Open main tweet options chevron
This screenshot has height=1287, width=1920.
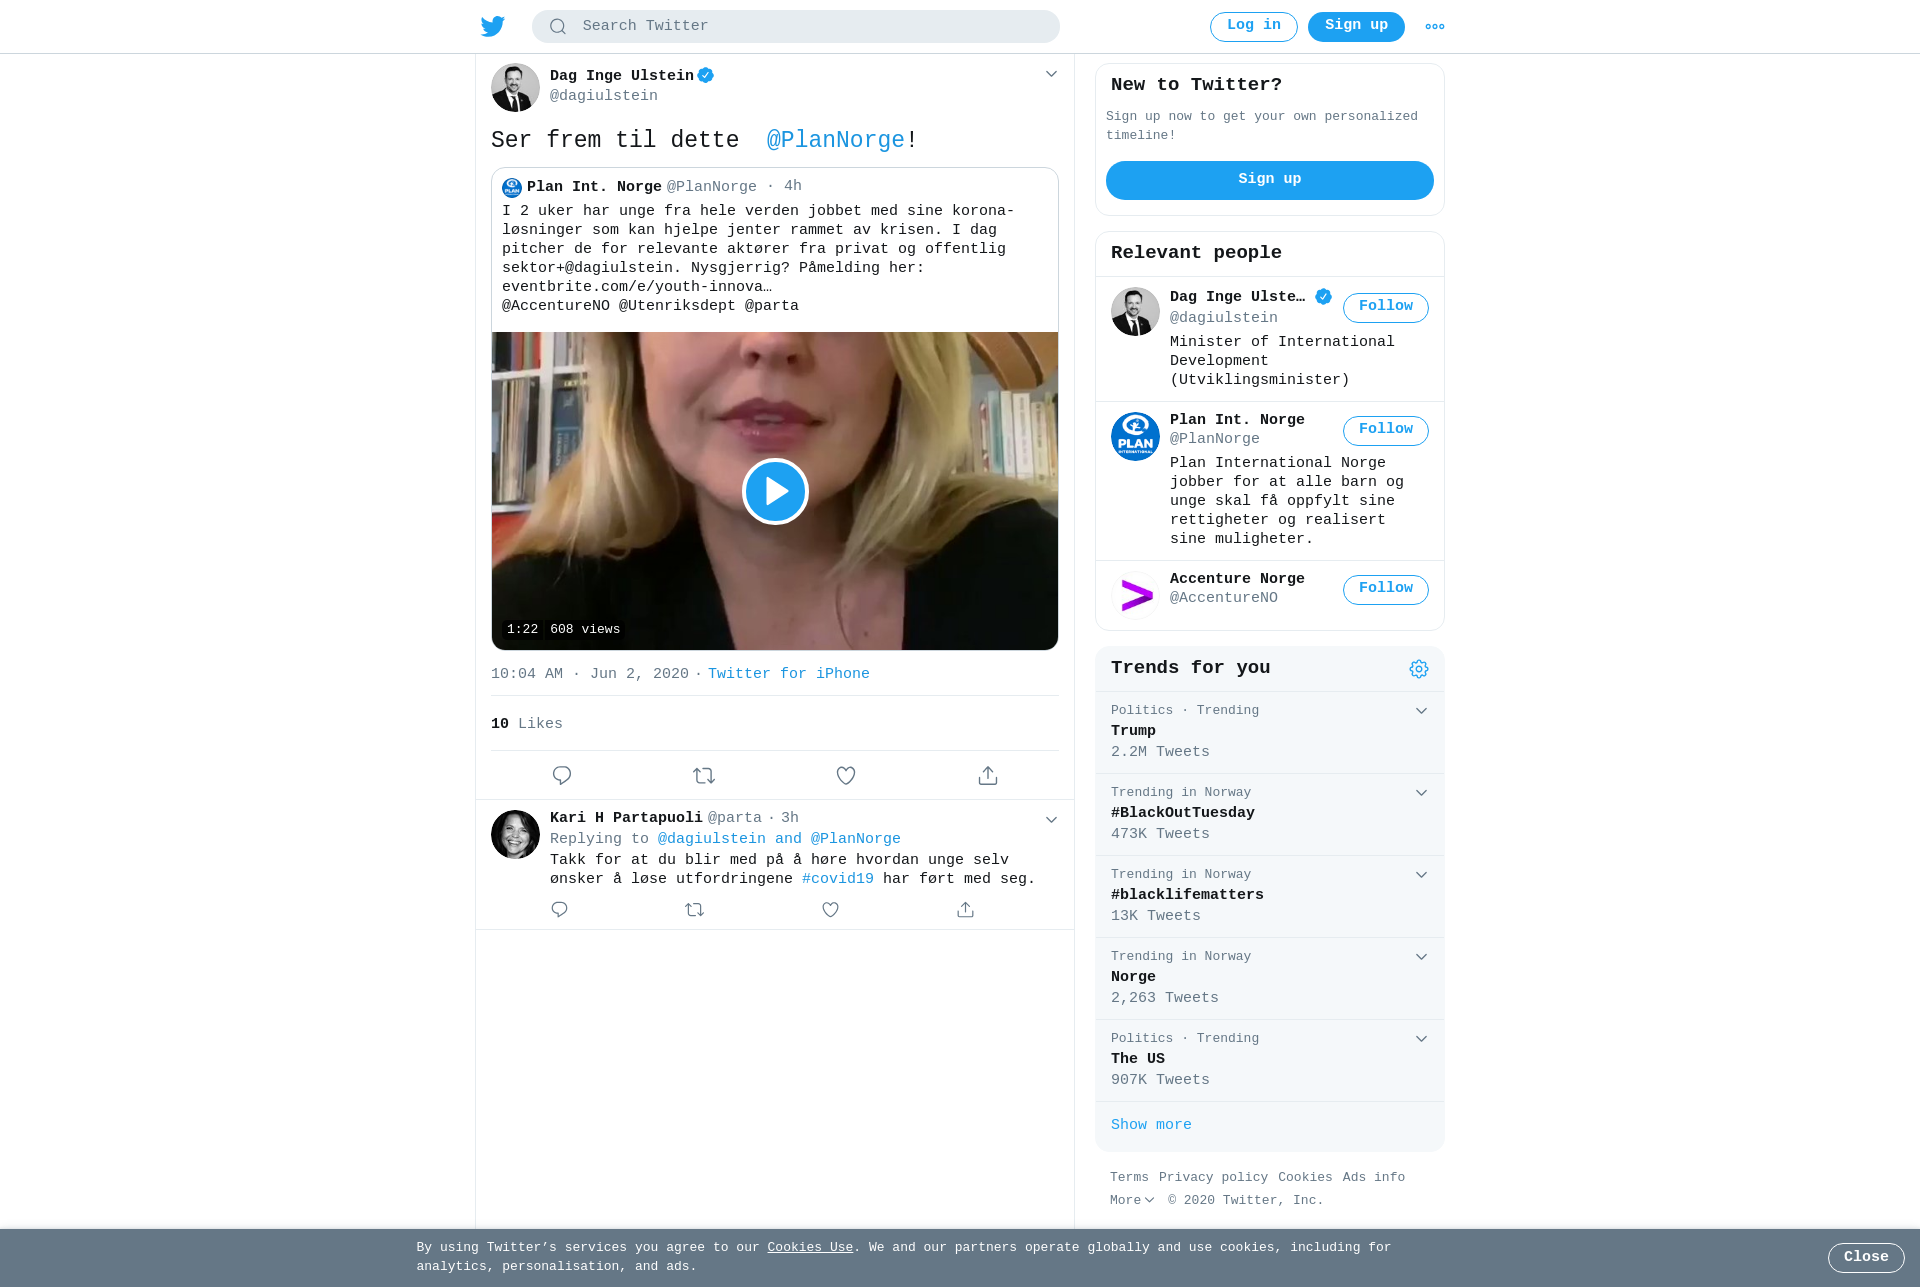(1051, 74)
